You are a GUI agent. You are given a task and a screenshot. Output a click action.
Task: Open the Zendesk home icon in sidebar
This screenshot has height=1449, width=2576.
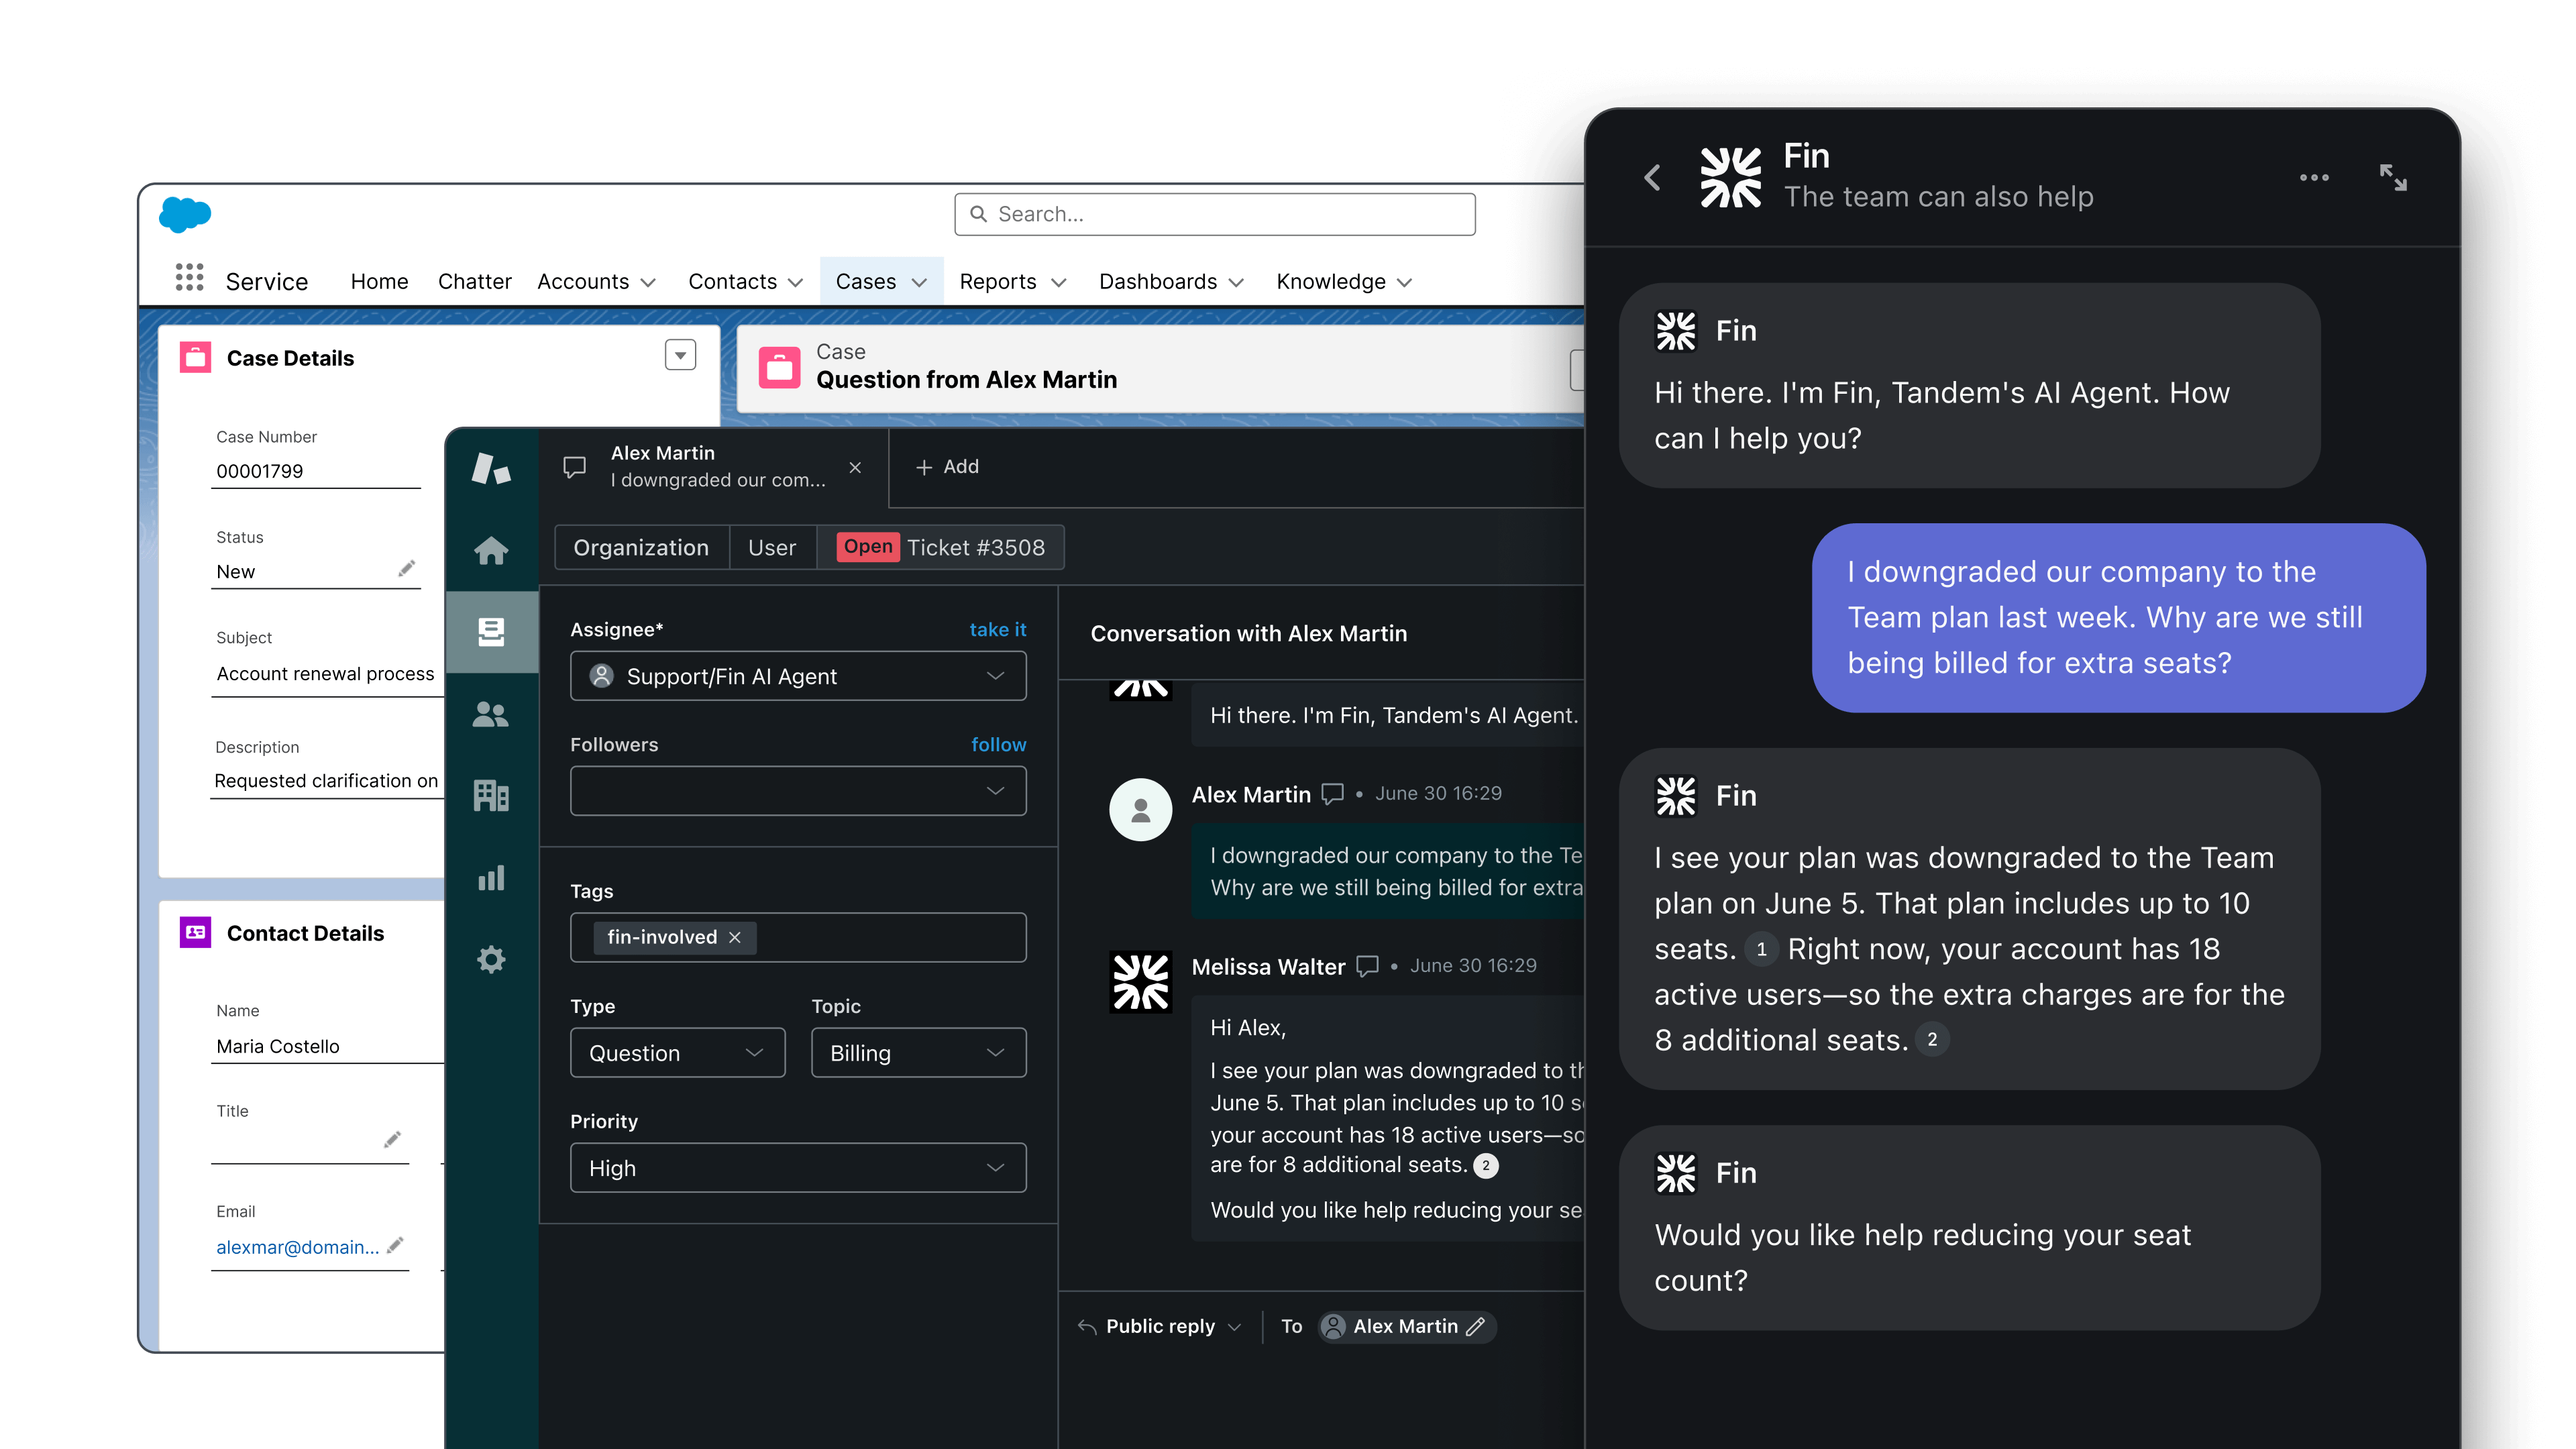pos(491,550)
